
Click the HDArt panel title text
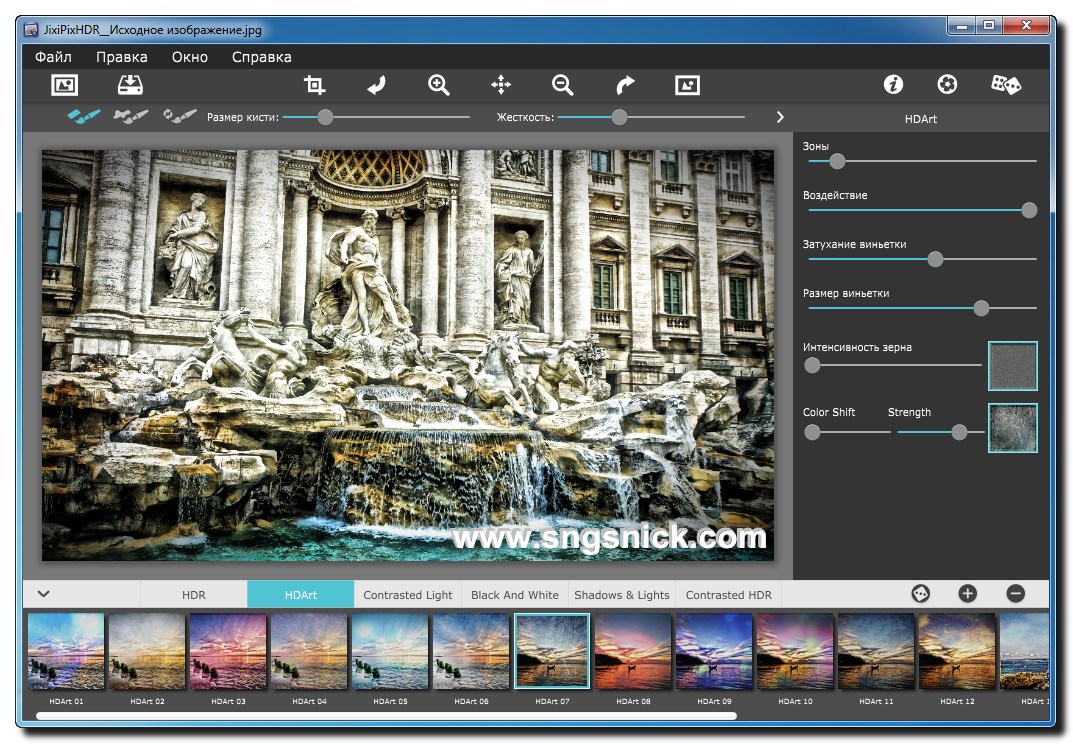[920, 118]
